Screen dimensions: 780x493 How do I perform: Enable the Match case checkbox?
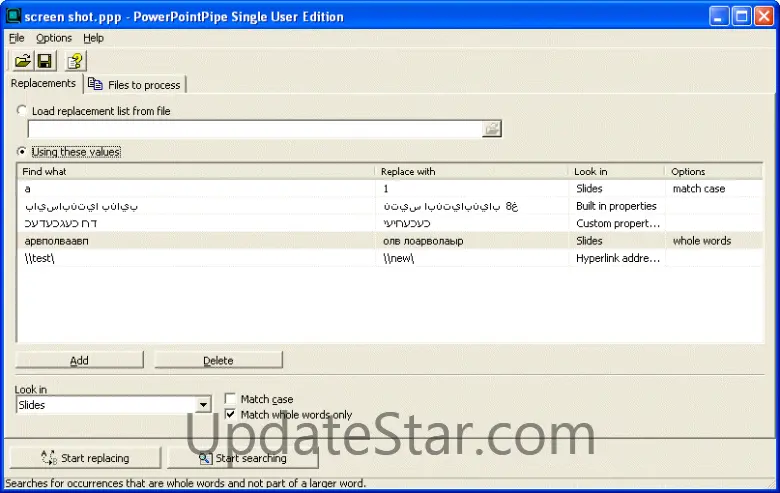230,399
